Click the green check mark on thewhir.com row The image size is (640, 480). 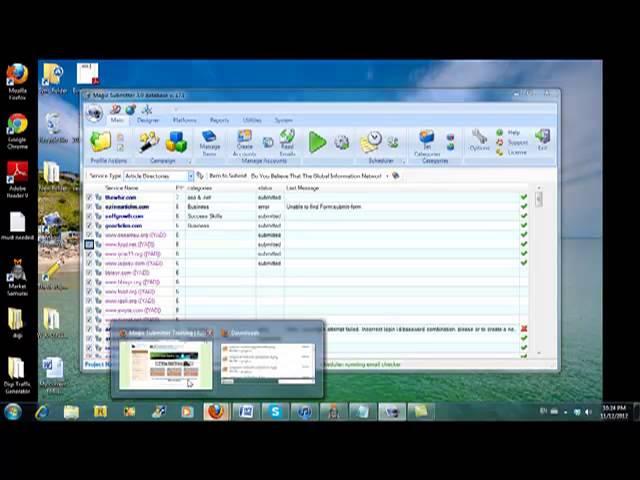(x=524, y=197)
